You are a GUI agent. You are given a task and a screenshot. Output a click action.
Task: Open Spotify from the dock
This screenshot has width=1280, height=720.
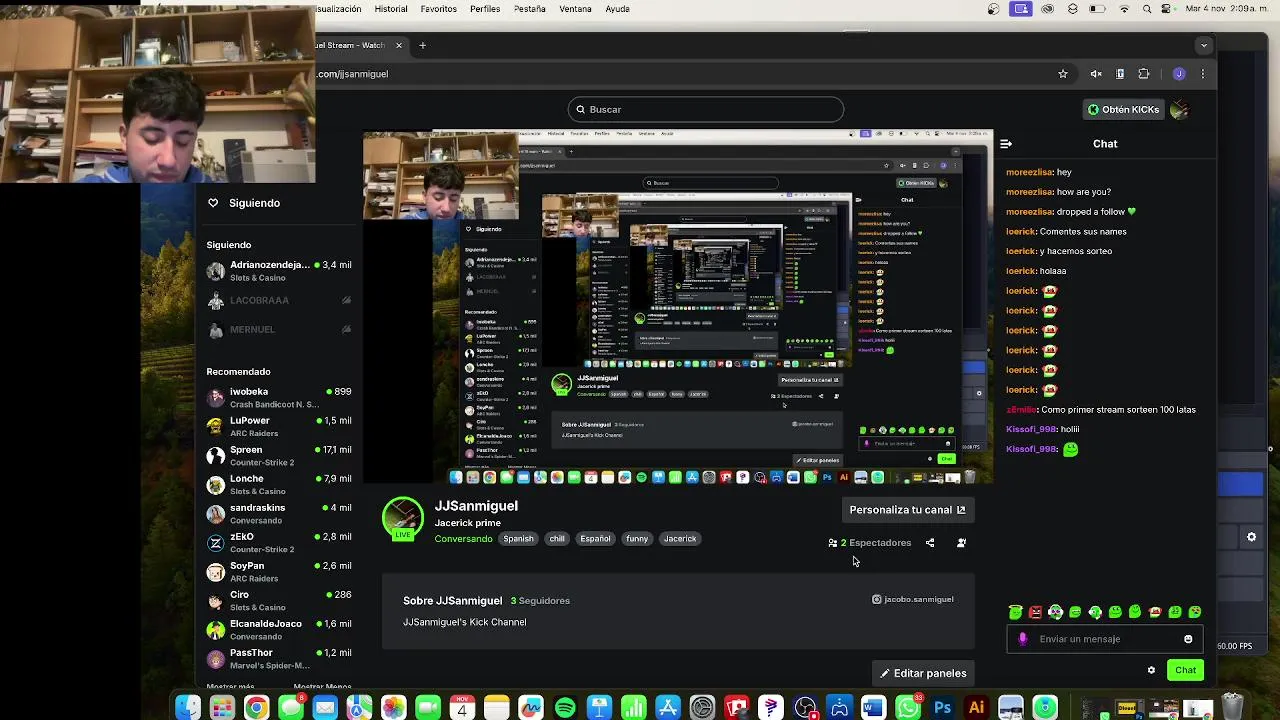point(565,708)
